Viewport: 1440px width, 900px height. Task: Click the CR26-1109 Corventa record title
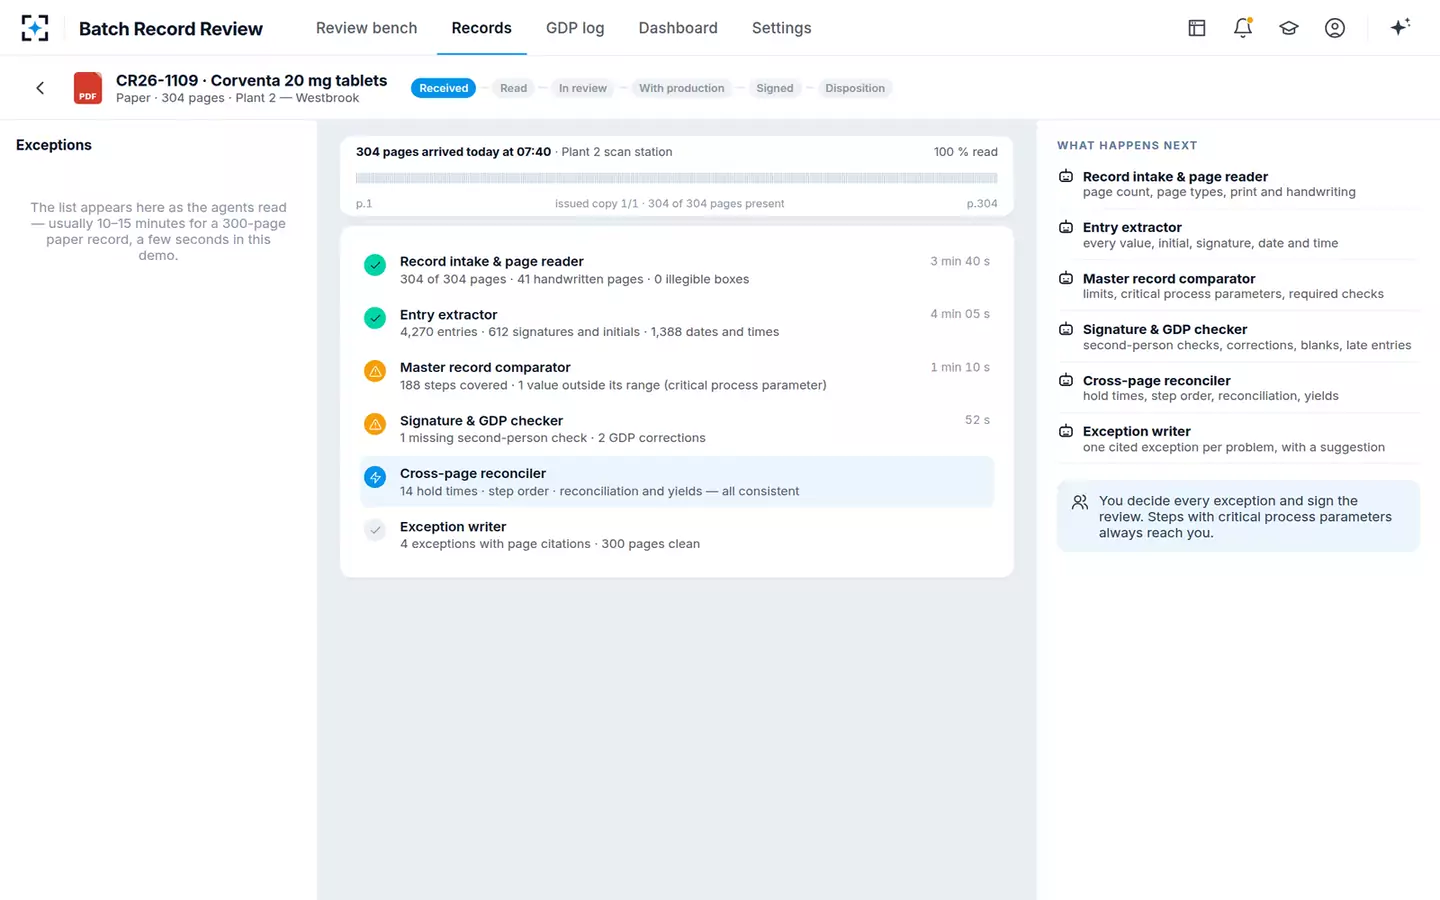click(252, 80)
